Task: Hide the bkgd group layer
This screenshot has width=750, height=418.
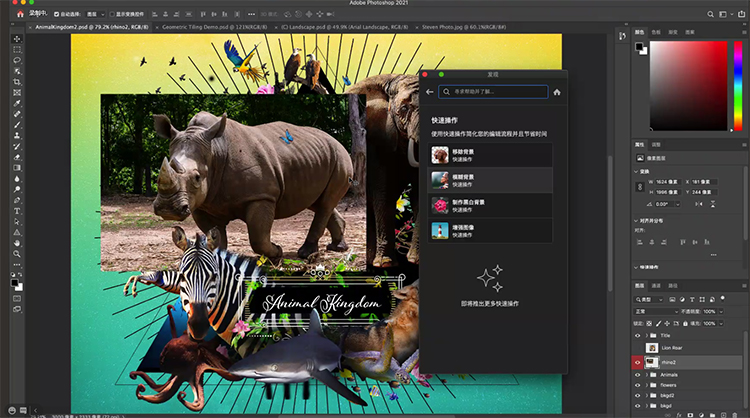Action: [637, 406]
